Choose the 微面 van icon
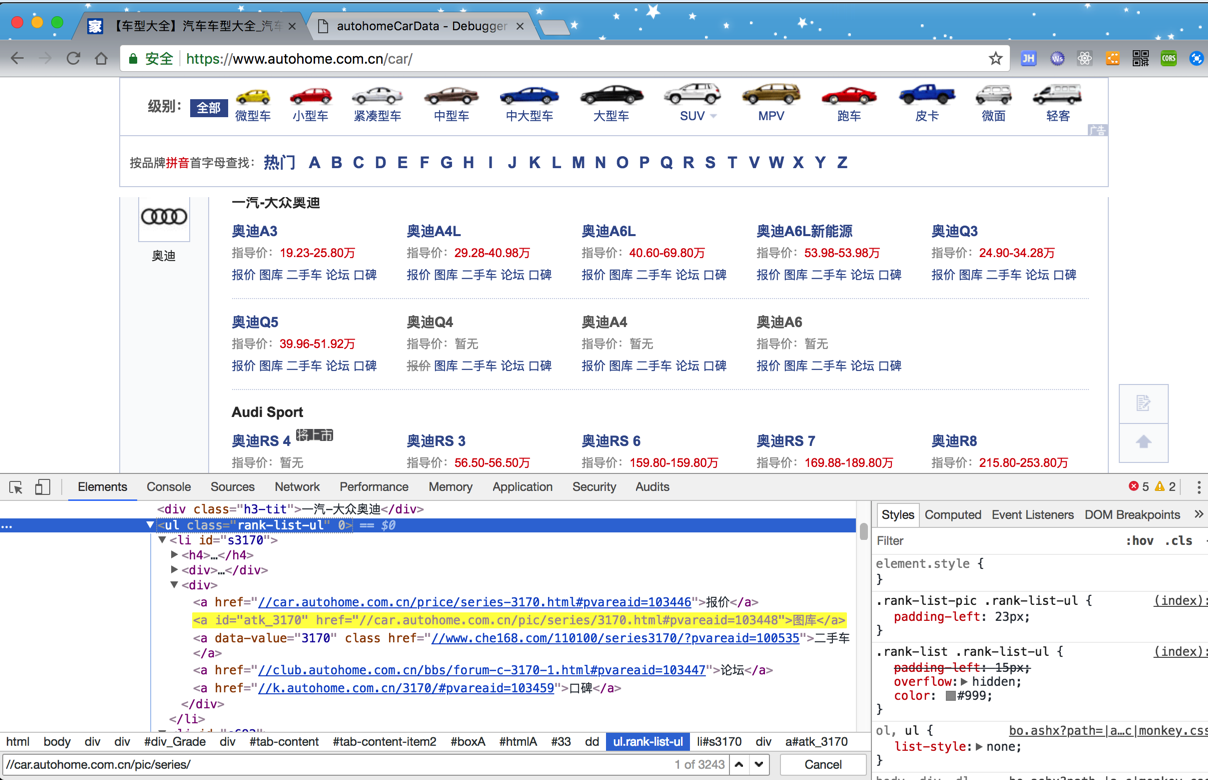Image resolution: width=1208 pixels, height=780 pixels. 993,96
